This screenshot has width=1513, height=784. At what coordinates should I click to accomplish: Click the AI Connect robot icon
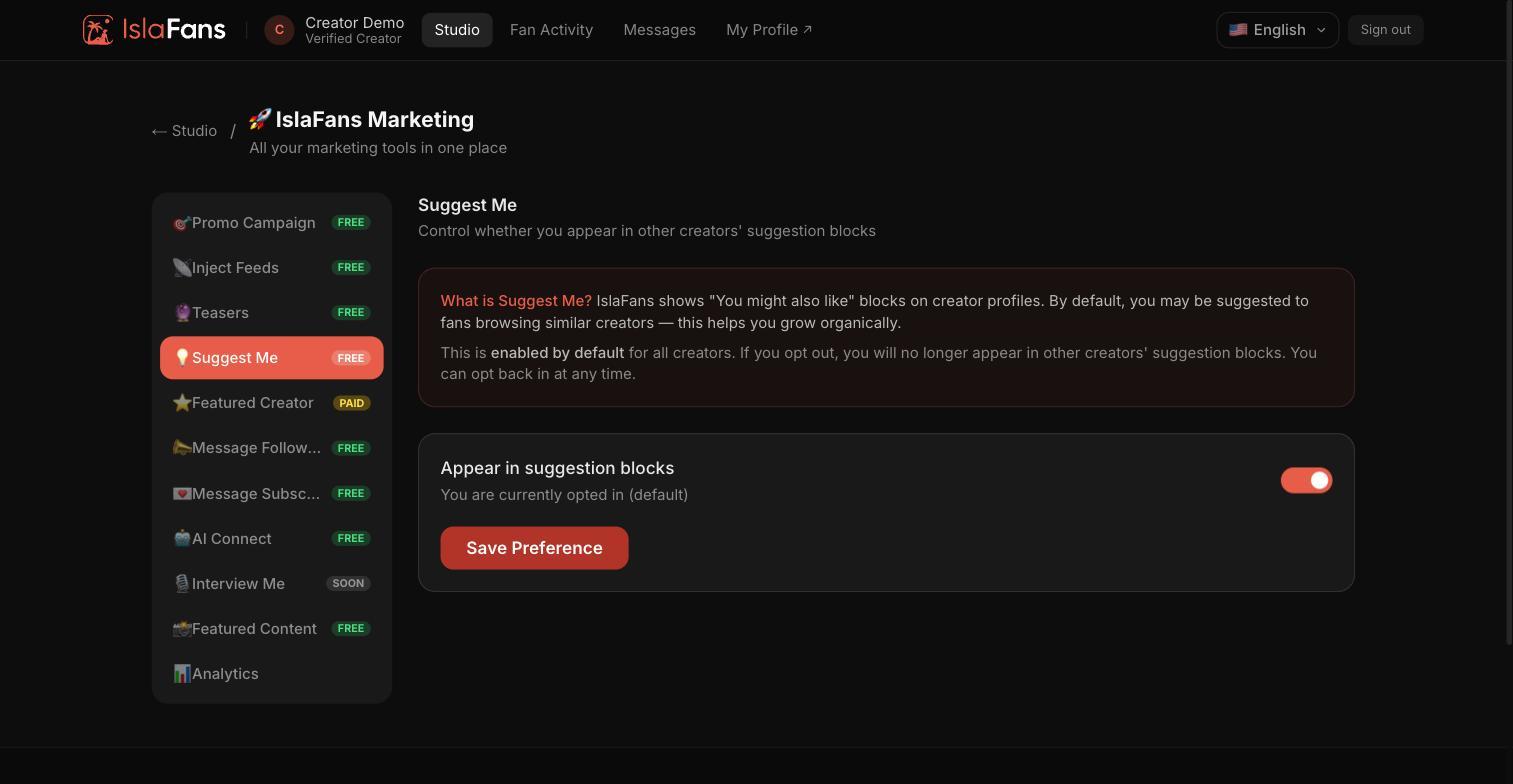coord(181,539)
